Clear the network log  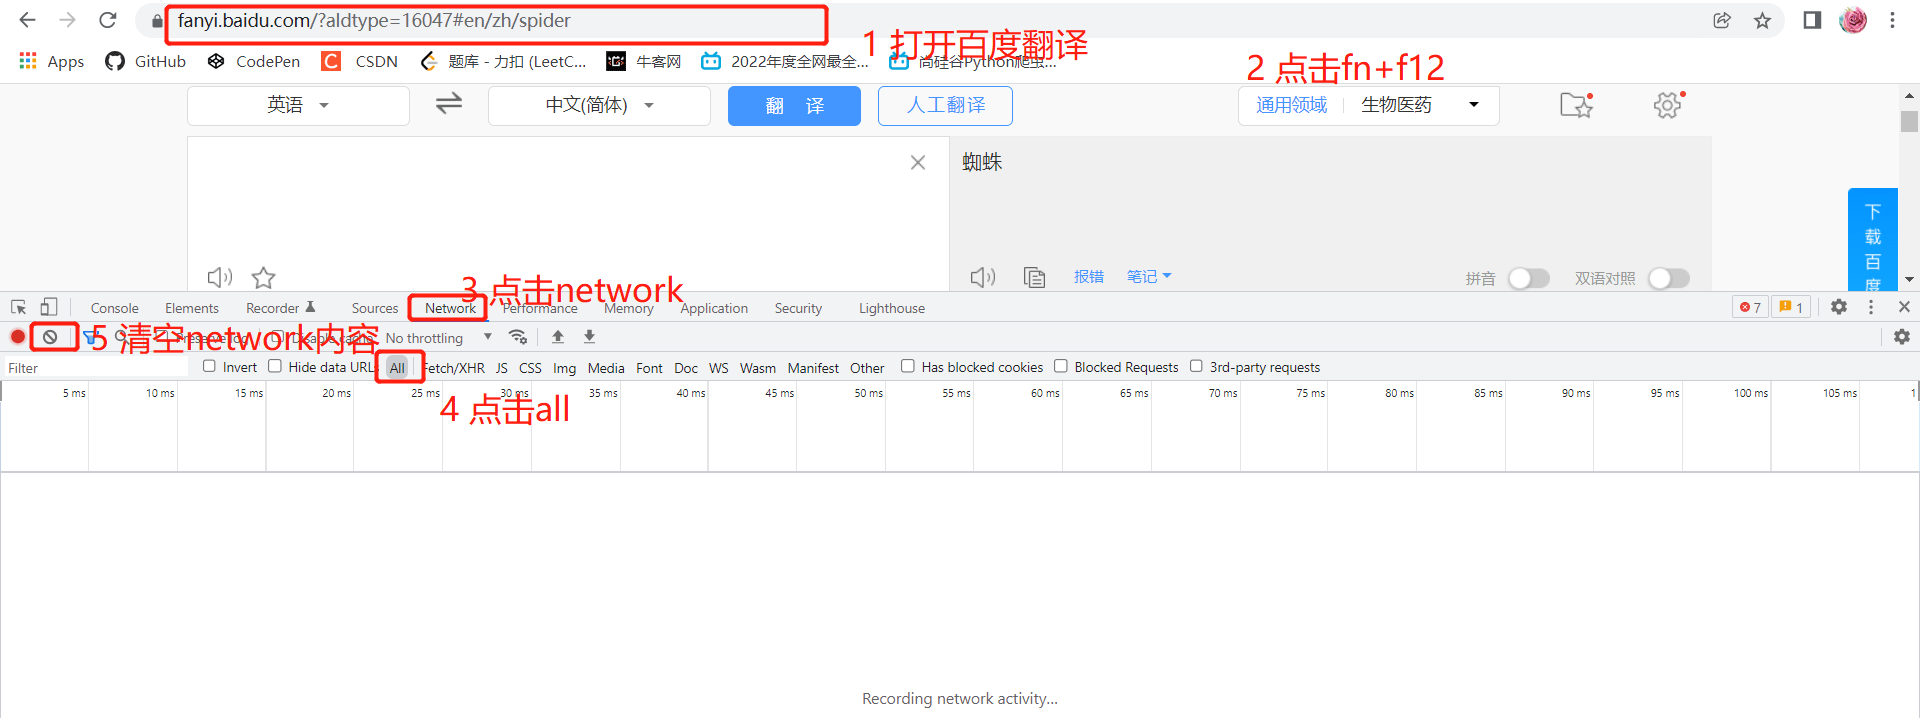[x=50, y=337]
